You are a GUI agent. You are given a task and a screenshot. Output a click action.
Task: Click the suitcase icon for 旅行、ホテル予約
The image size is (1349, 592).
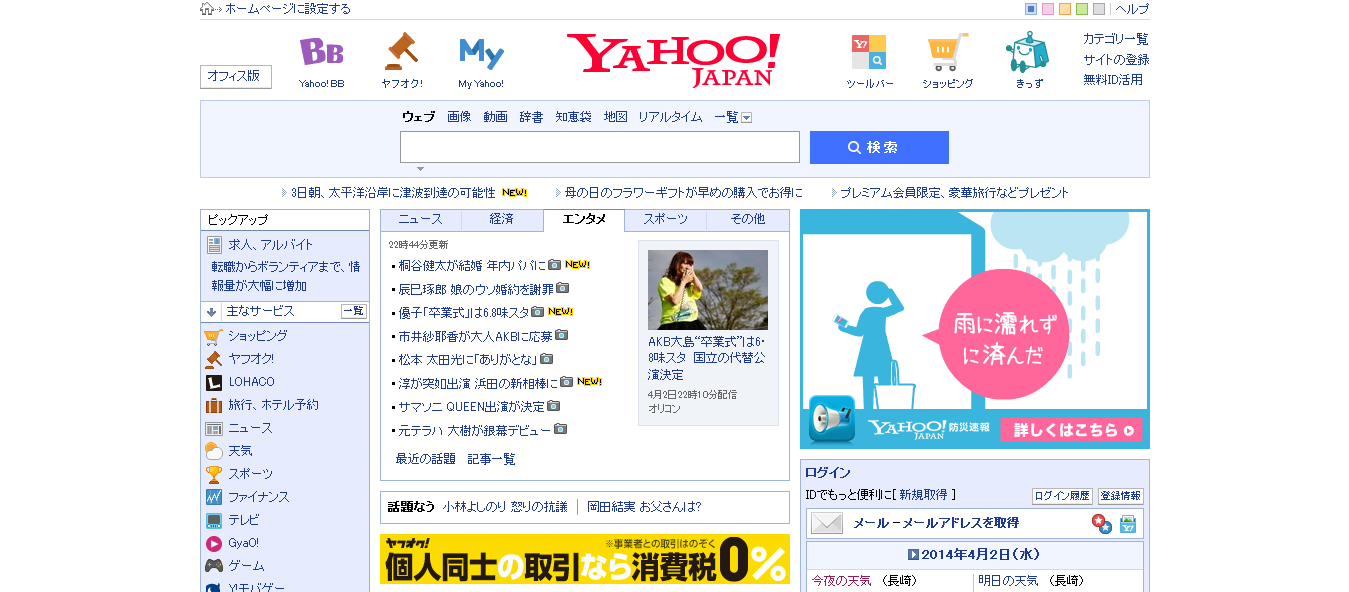pos(214,405)
